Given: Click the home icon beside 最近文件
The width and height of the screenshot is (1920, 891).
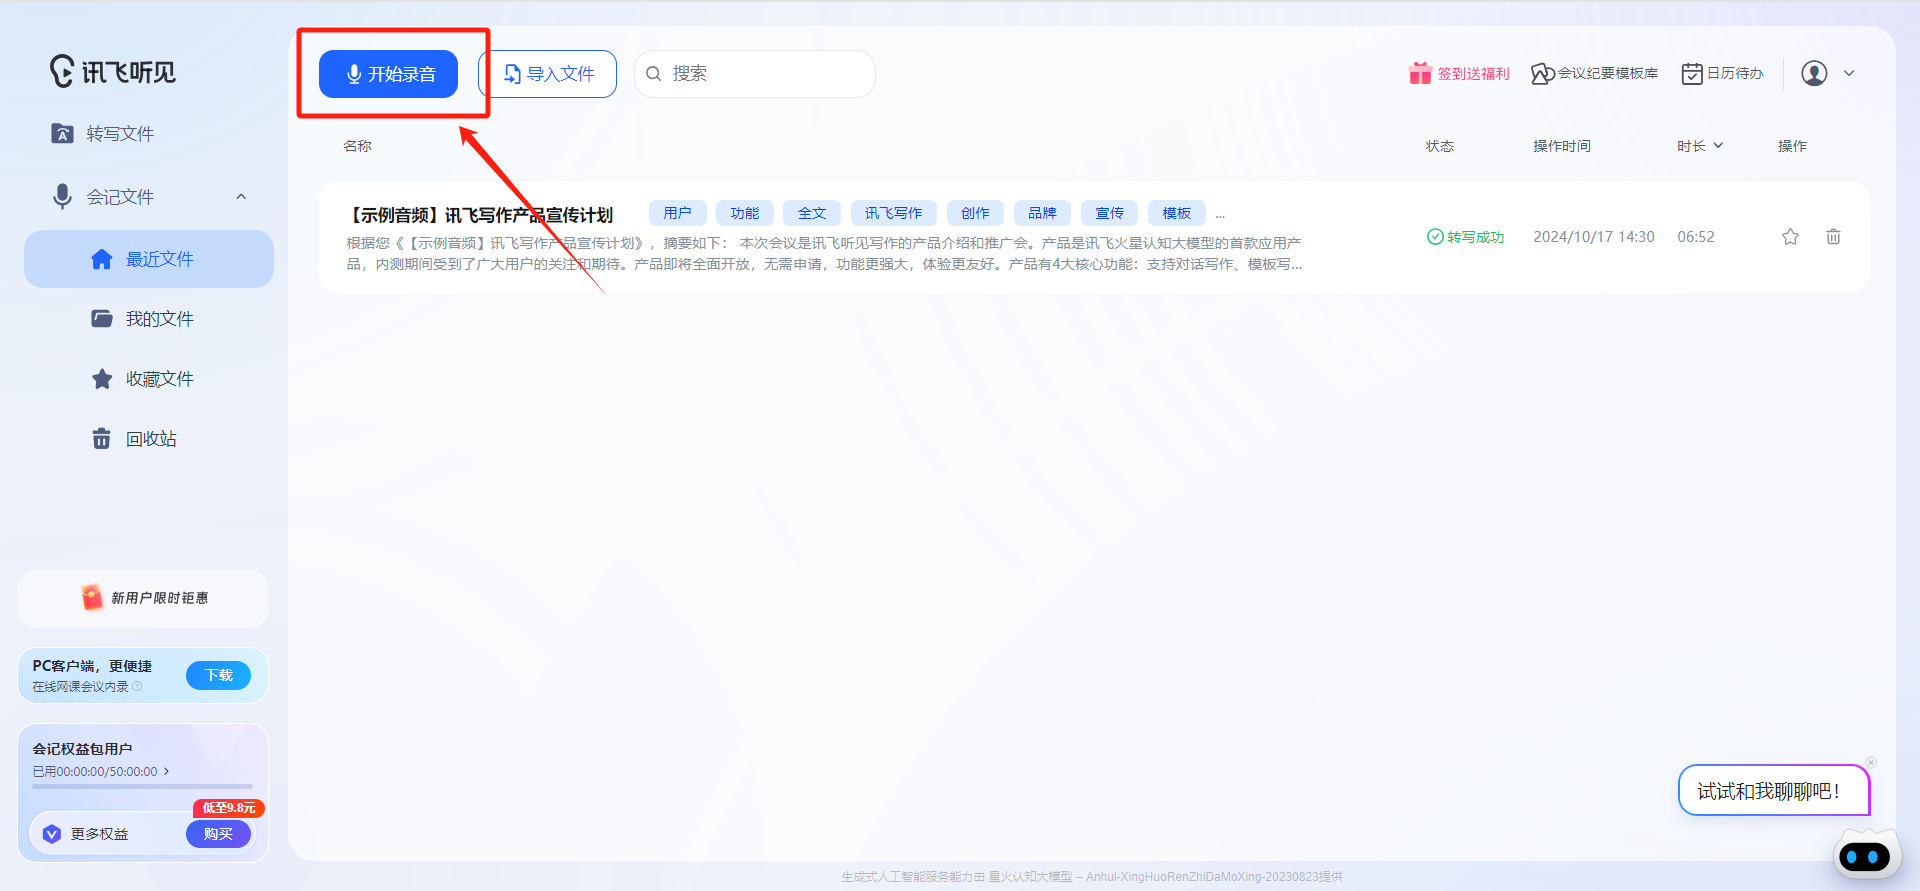Looking at the screenshot, I should point(102,259).
